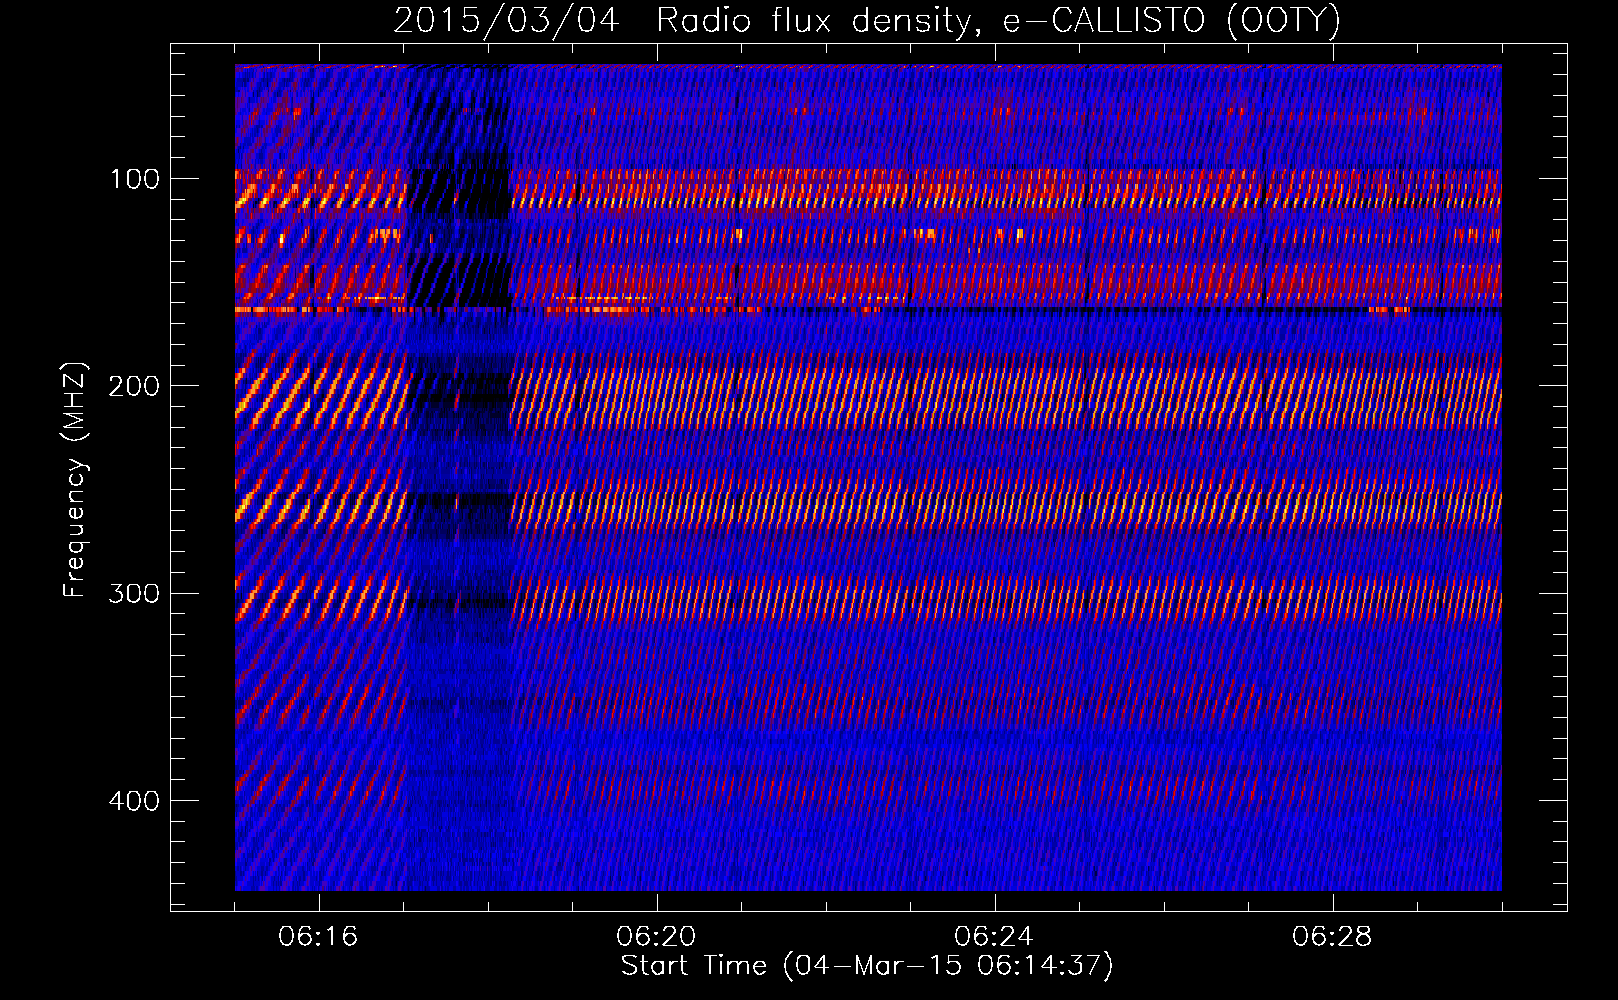Click the 100 frequency tick label
The image size is (1618, 1000).
pyautogui.click(x=134, y=180)
